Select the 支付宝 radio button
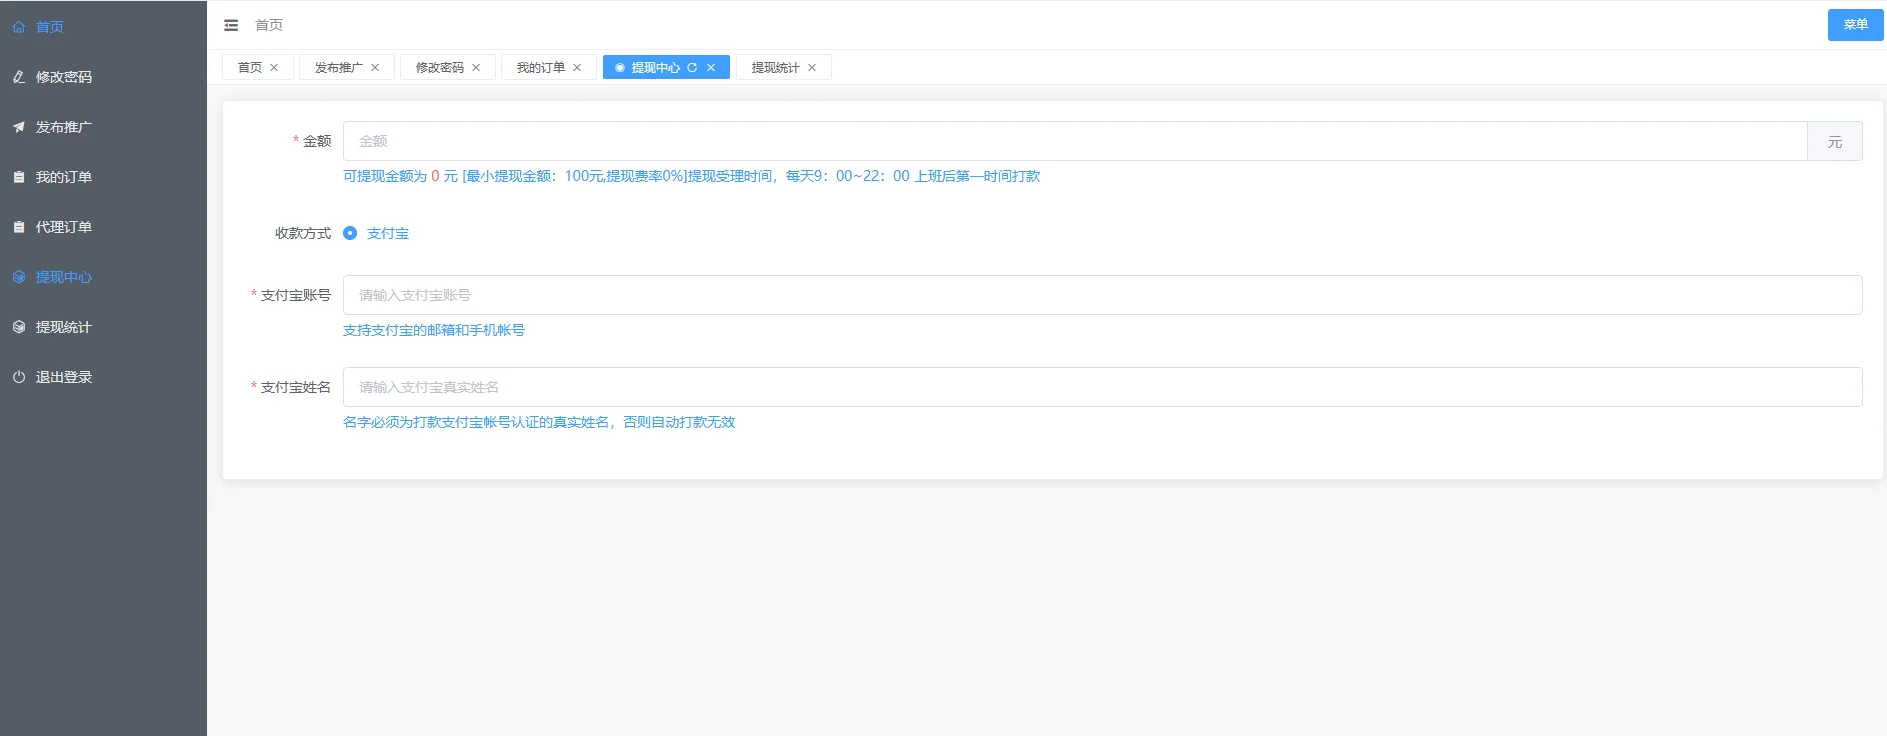The image size is (1887, 736). [350, 233]
